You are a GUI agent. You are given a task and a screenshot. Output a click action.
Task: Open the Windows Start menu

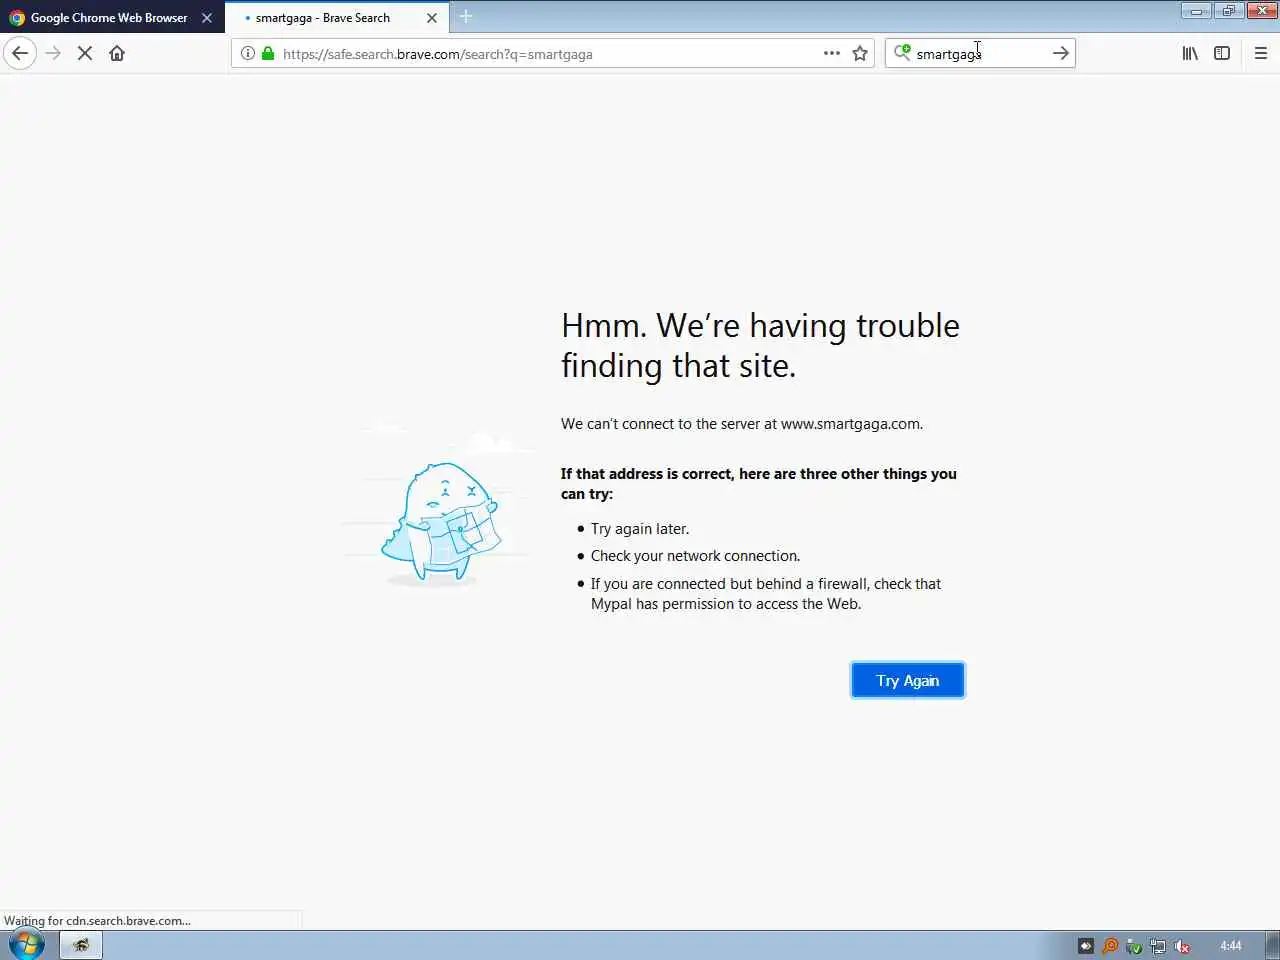click(x=27, y=944)
